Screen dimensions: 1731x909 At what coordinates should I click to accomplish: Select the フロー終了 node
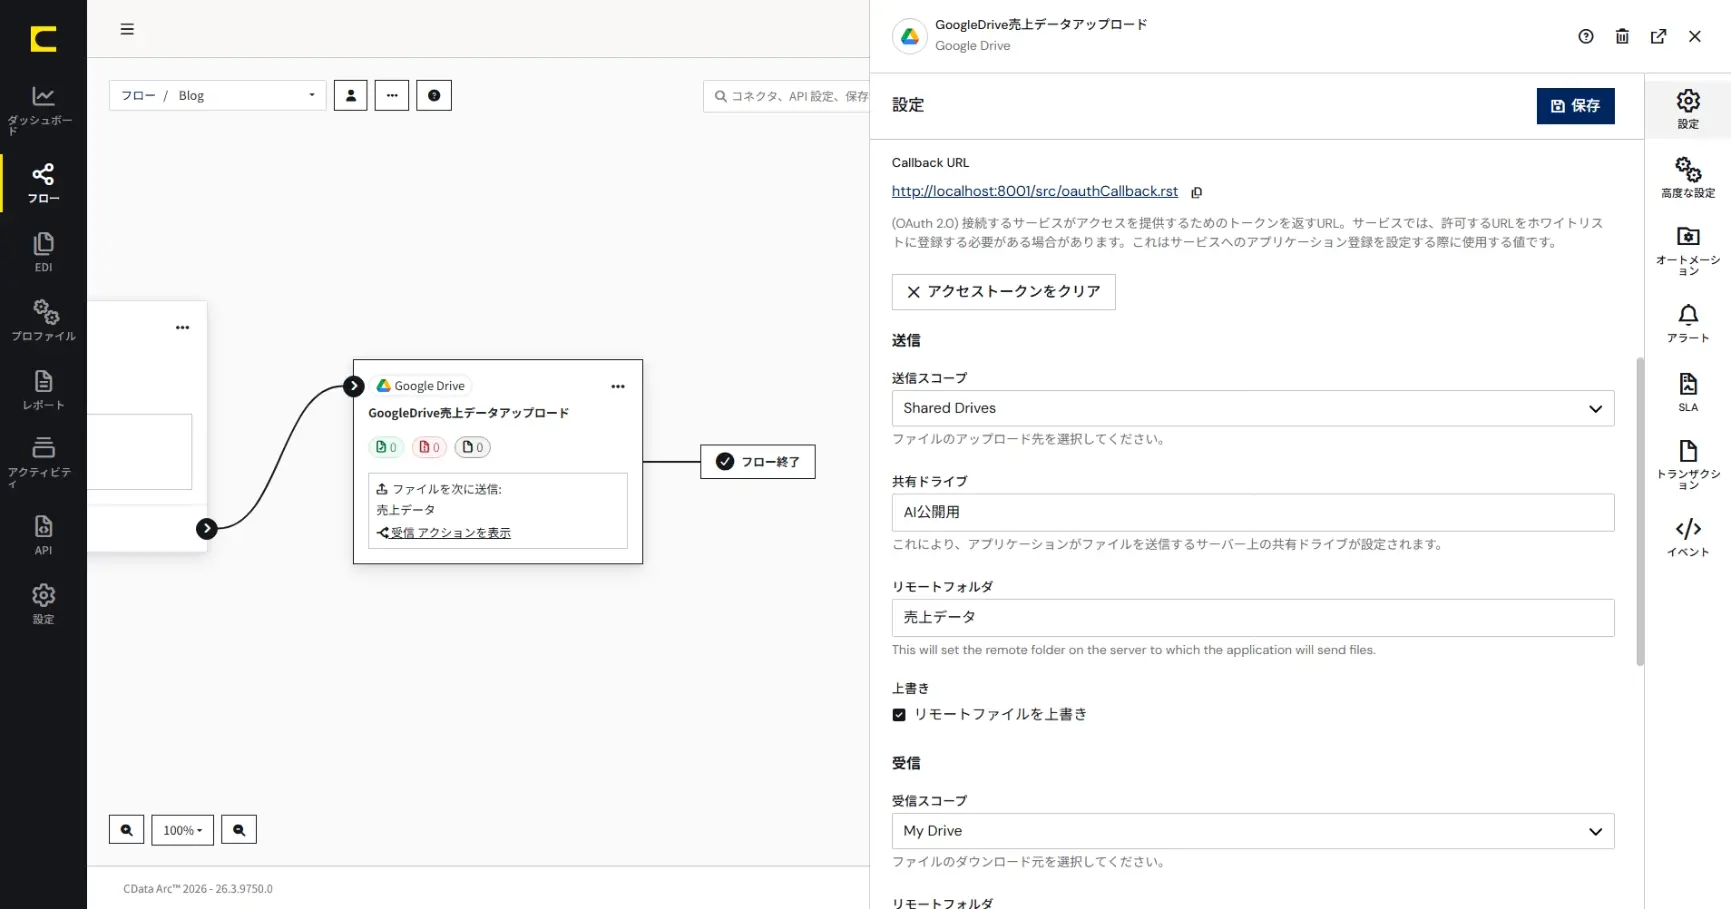click(758, 462)
